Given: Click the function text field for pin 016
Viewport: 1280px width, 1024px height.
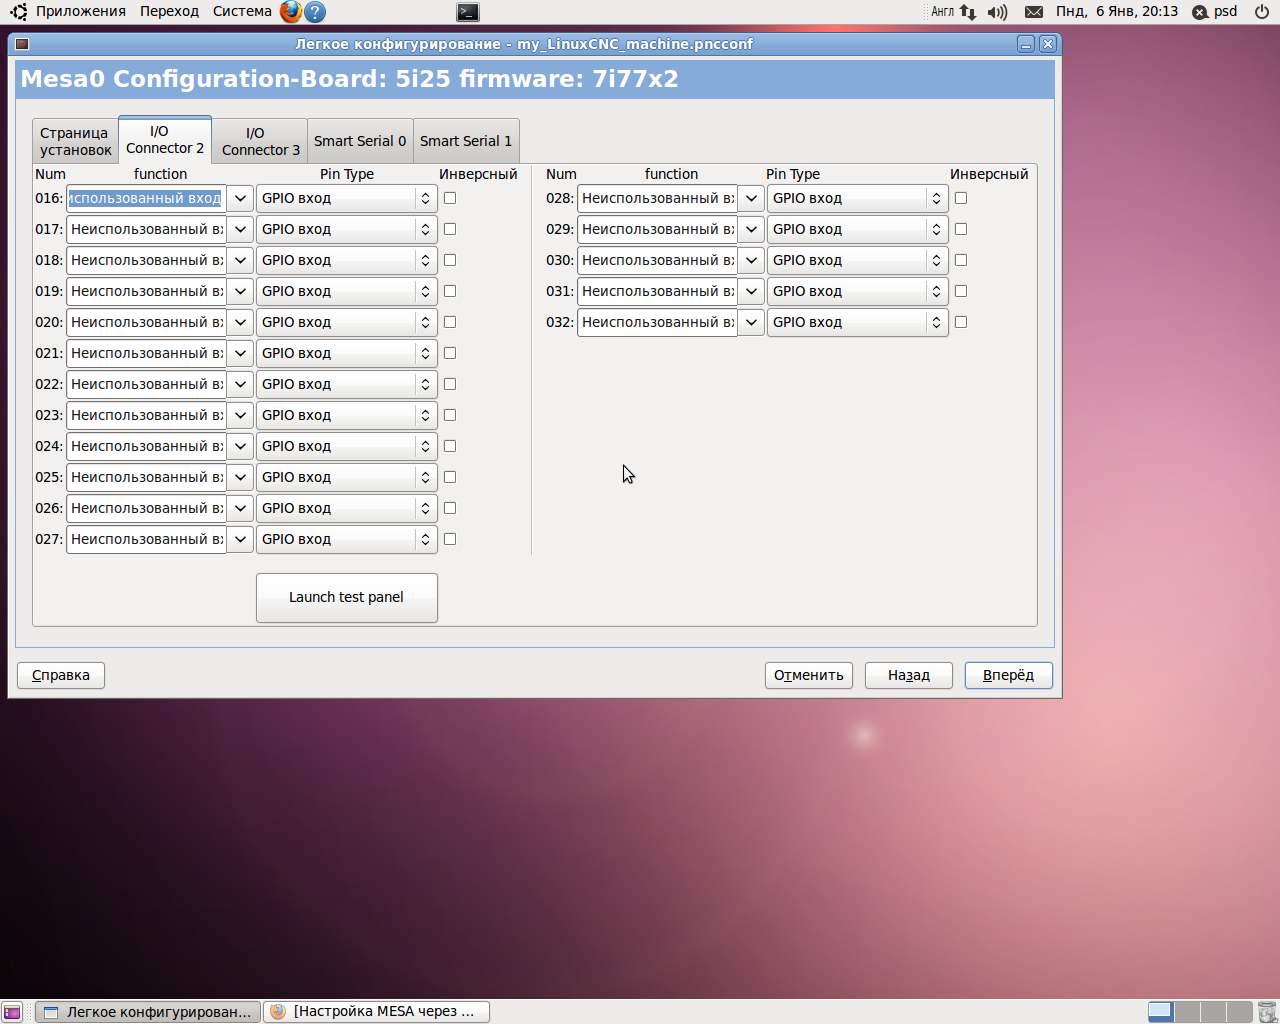Looking at the screenshot, I should coord(146,198).
